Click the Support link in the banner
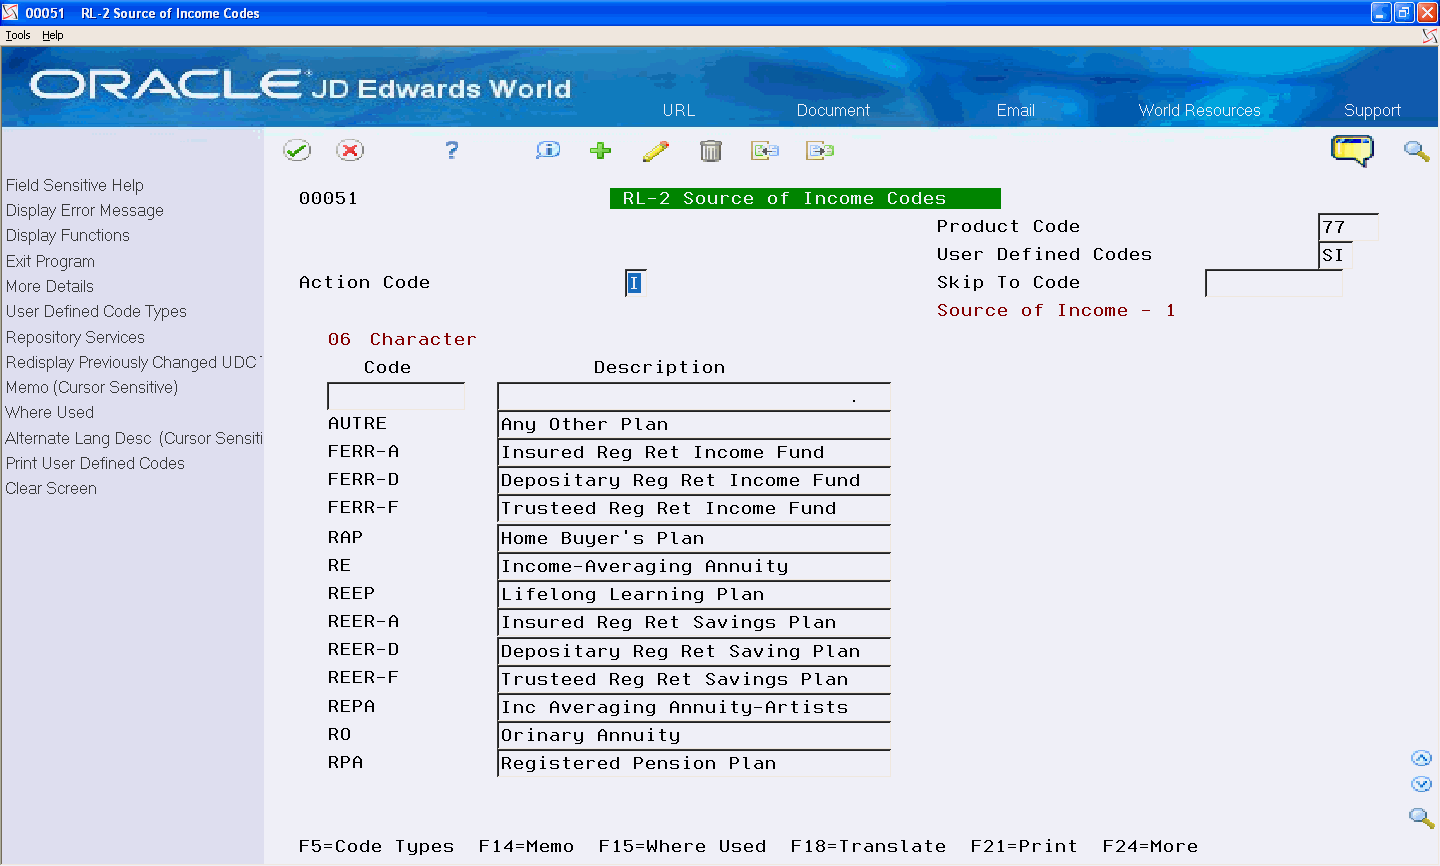The image size is (1440, 866). (x=1372, y=110)
